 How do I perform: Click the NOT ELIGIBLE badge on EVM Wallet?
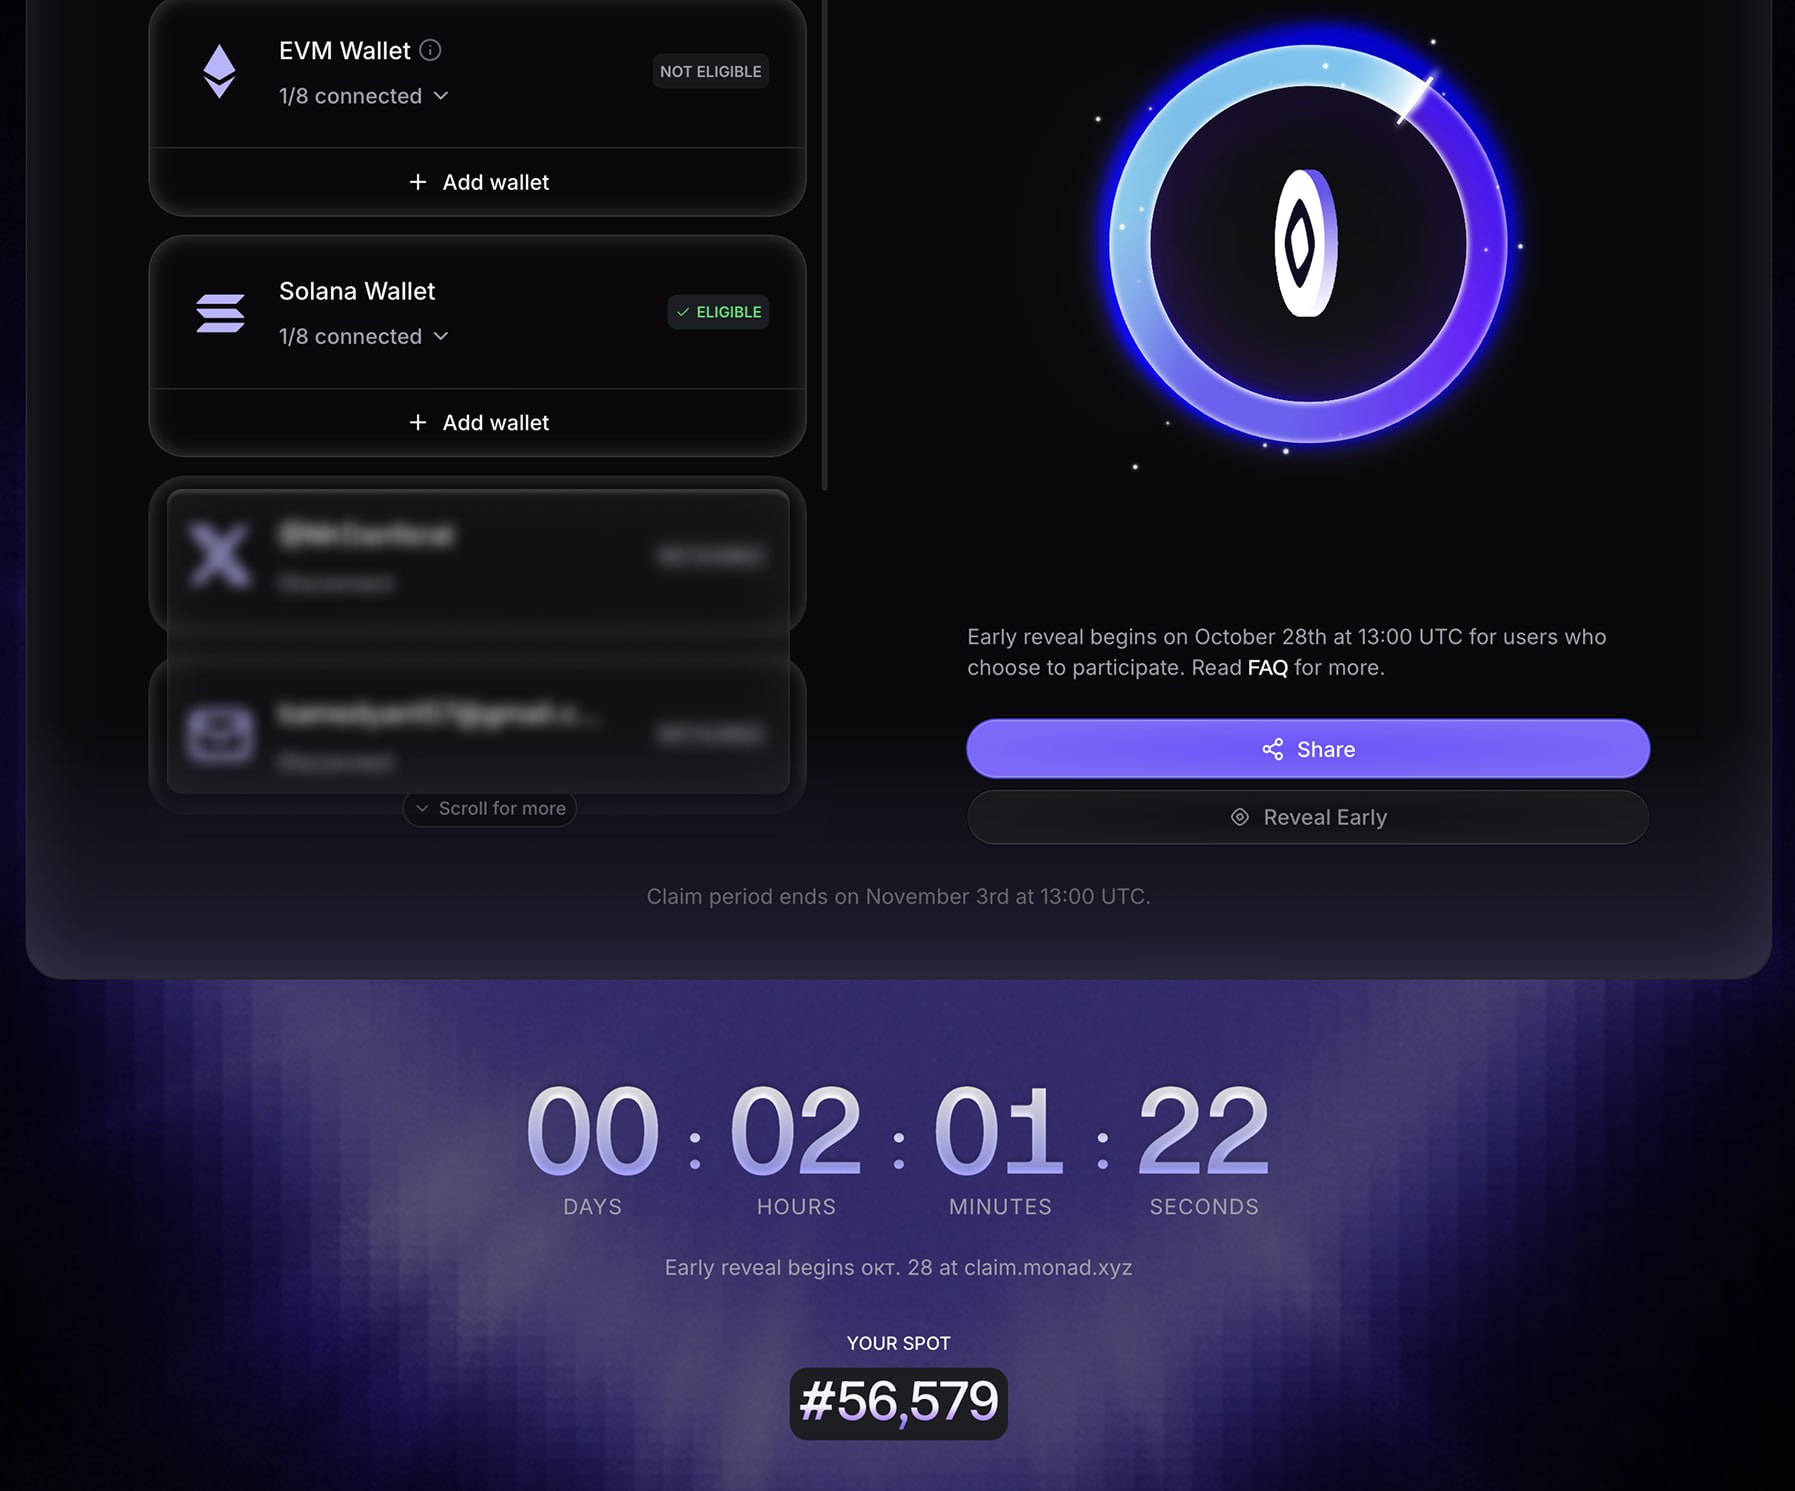coord(711,71)
